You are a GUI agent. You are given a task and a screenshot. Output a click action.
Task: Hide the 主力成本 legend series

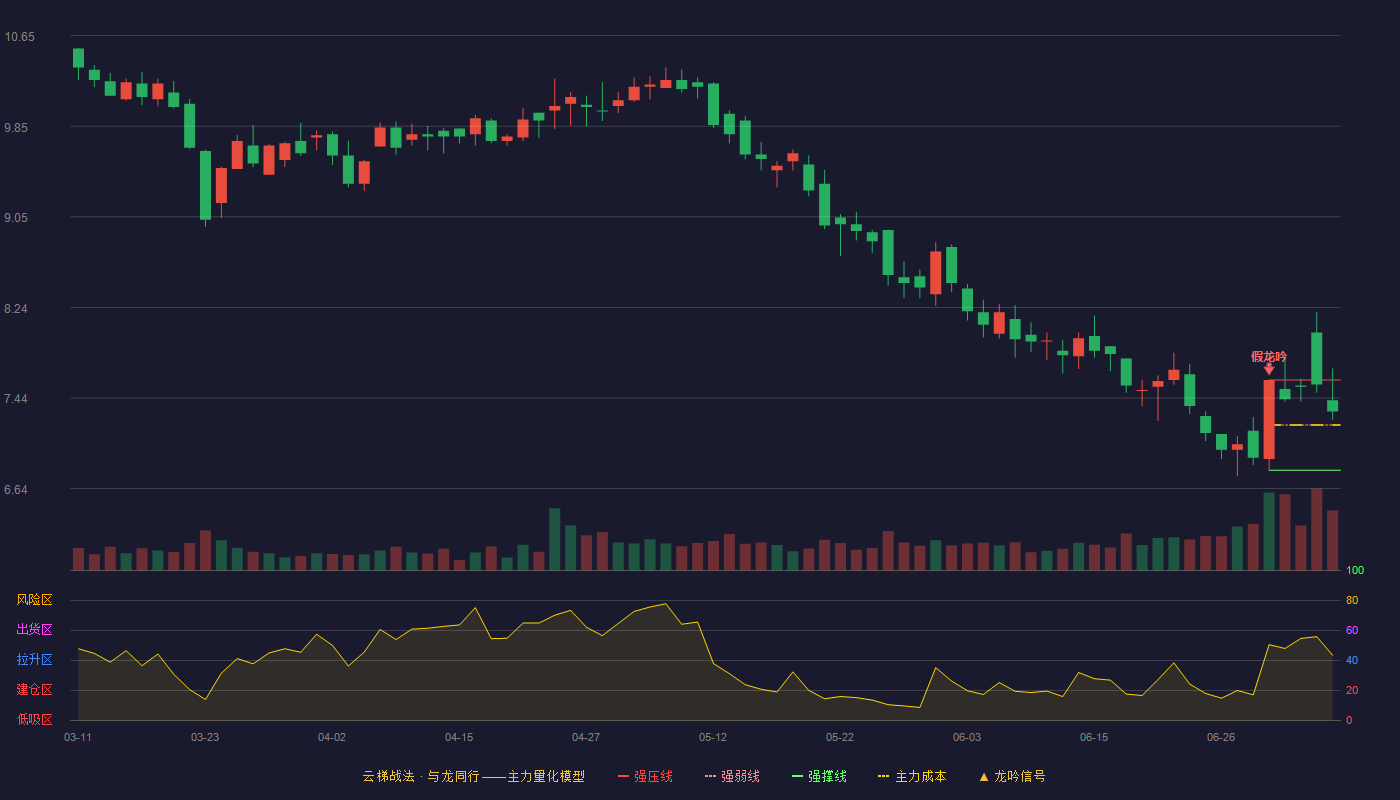click(x=912, y=776)
